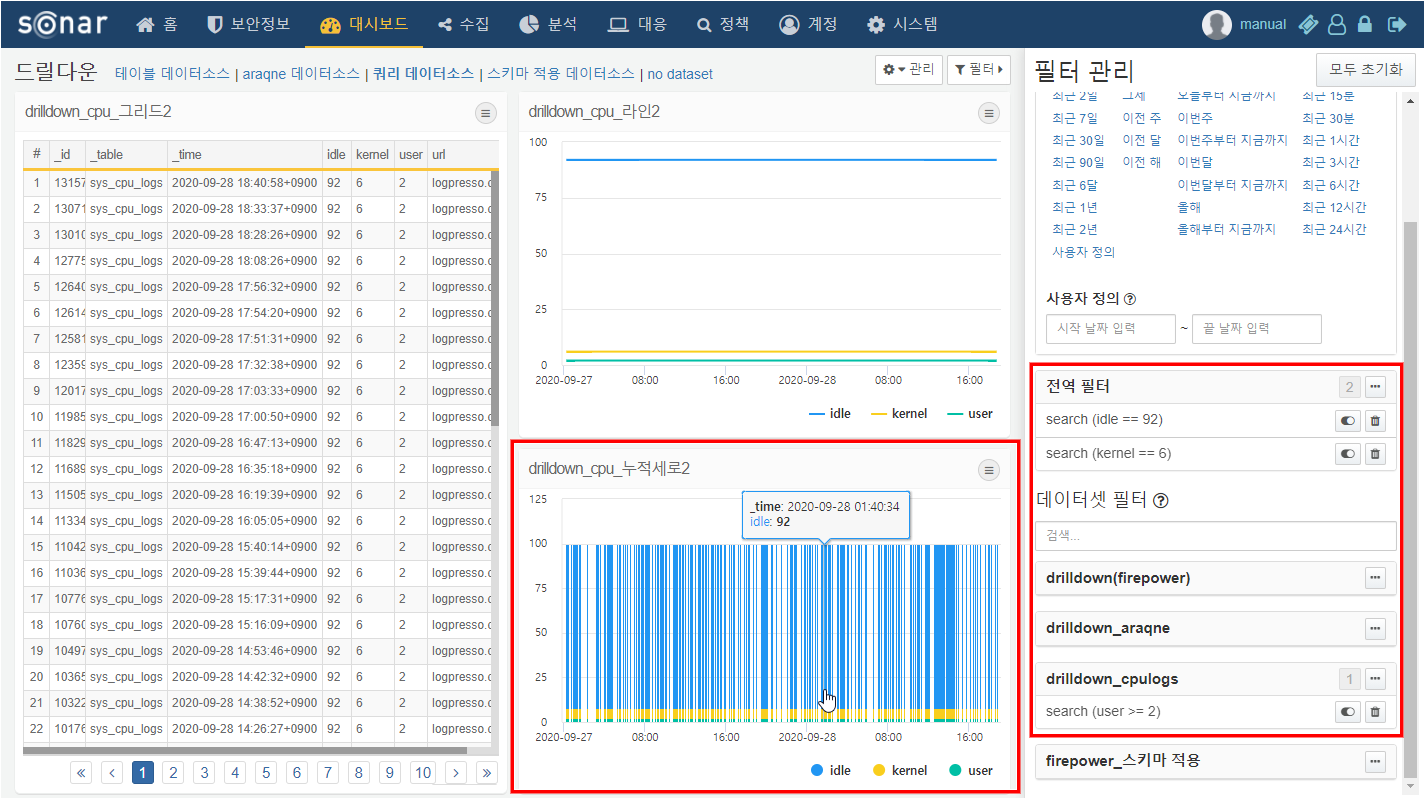Viewport: 1425px width, 799px height.
Task: Select the 최근 7일 time range
Action: (1074, 118)
